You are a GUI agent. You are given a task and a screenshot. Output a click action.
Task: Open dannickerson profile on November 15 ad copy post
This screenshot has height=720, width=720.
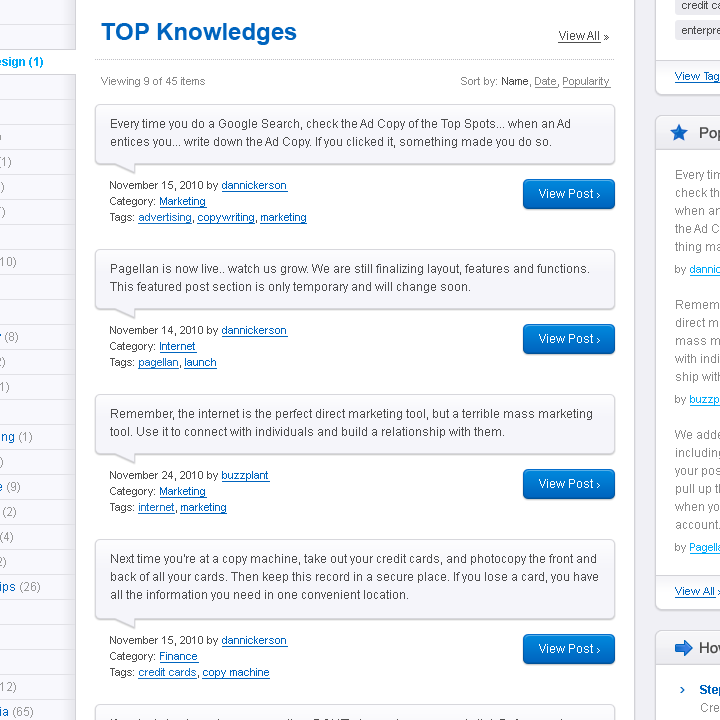[254, 186]
